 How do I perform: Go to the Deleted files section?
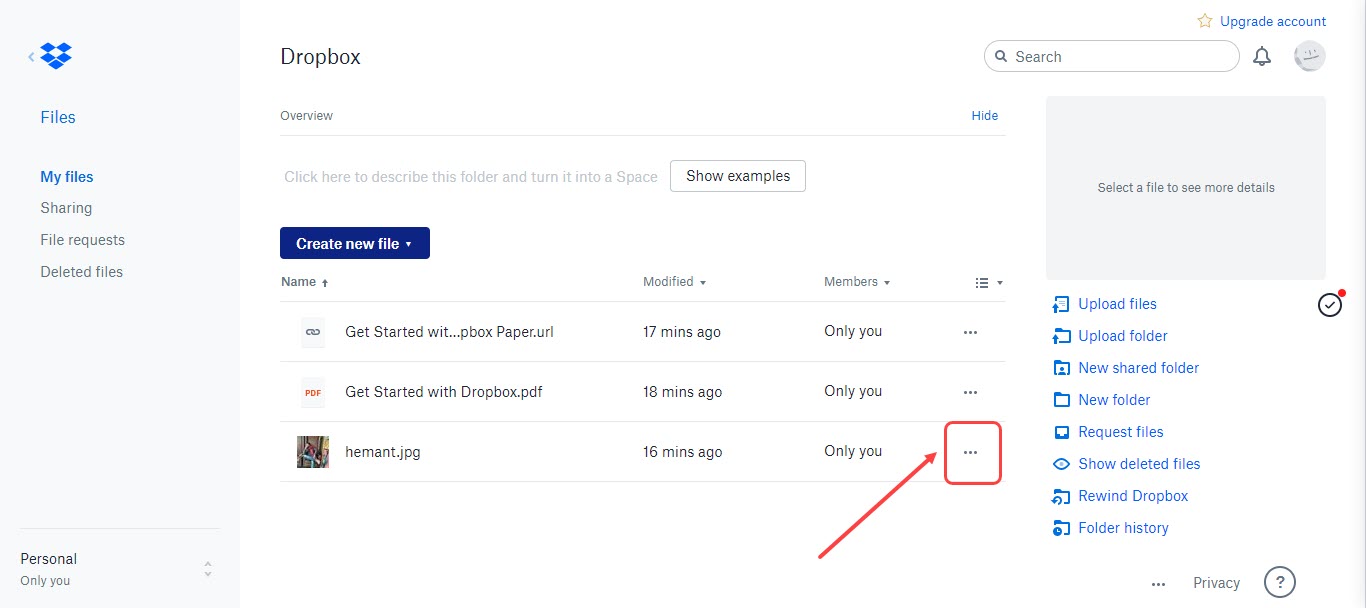coord(81,271)
